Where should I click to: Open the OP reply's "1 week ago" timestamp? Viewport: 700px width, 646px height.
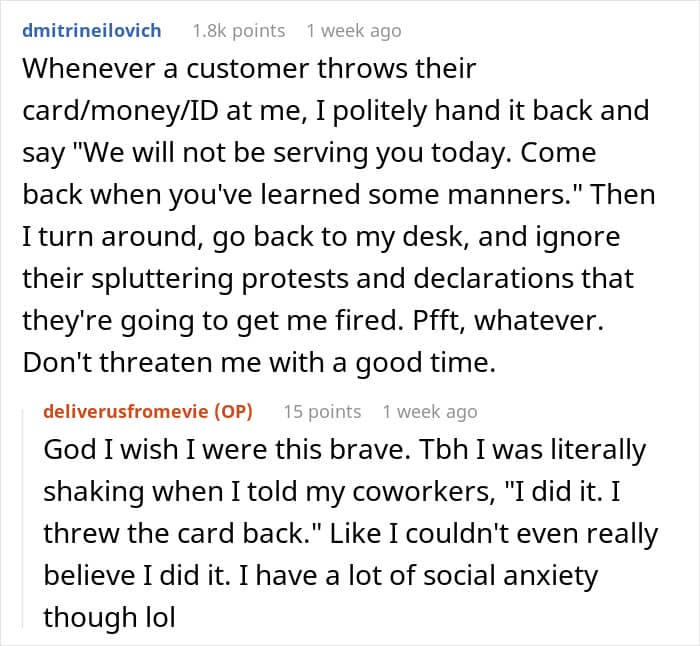point(430,411)
